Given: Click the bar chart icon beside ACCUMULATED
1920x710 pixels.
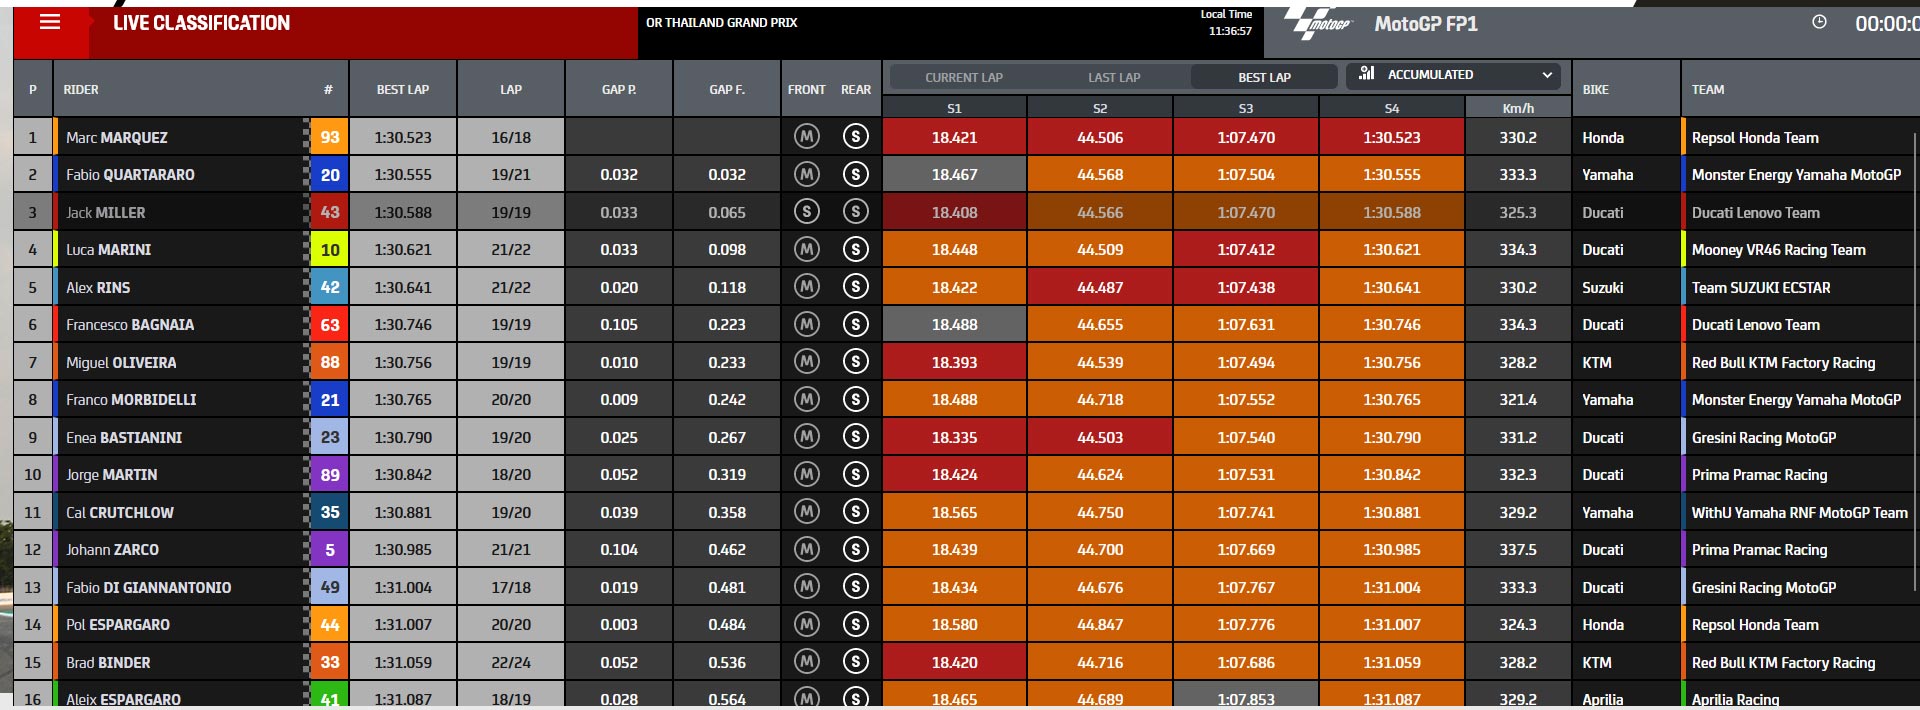Looking at the screenshot, I should pyautogui.click(x=1367, y=74).
